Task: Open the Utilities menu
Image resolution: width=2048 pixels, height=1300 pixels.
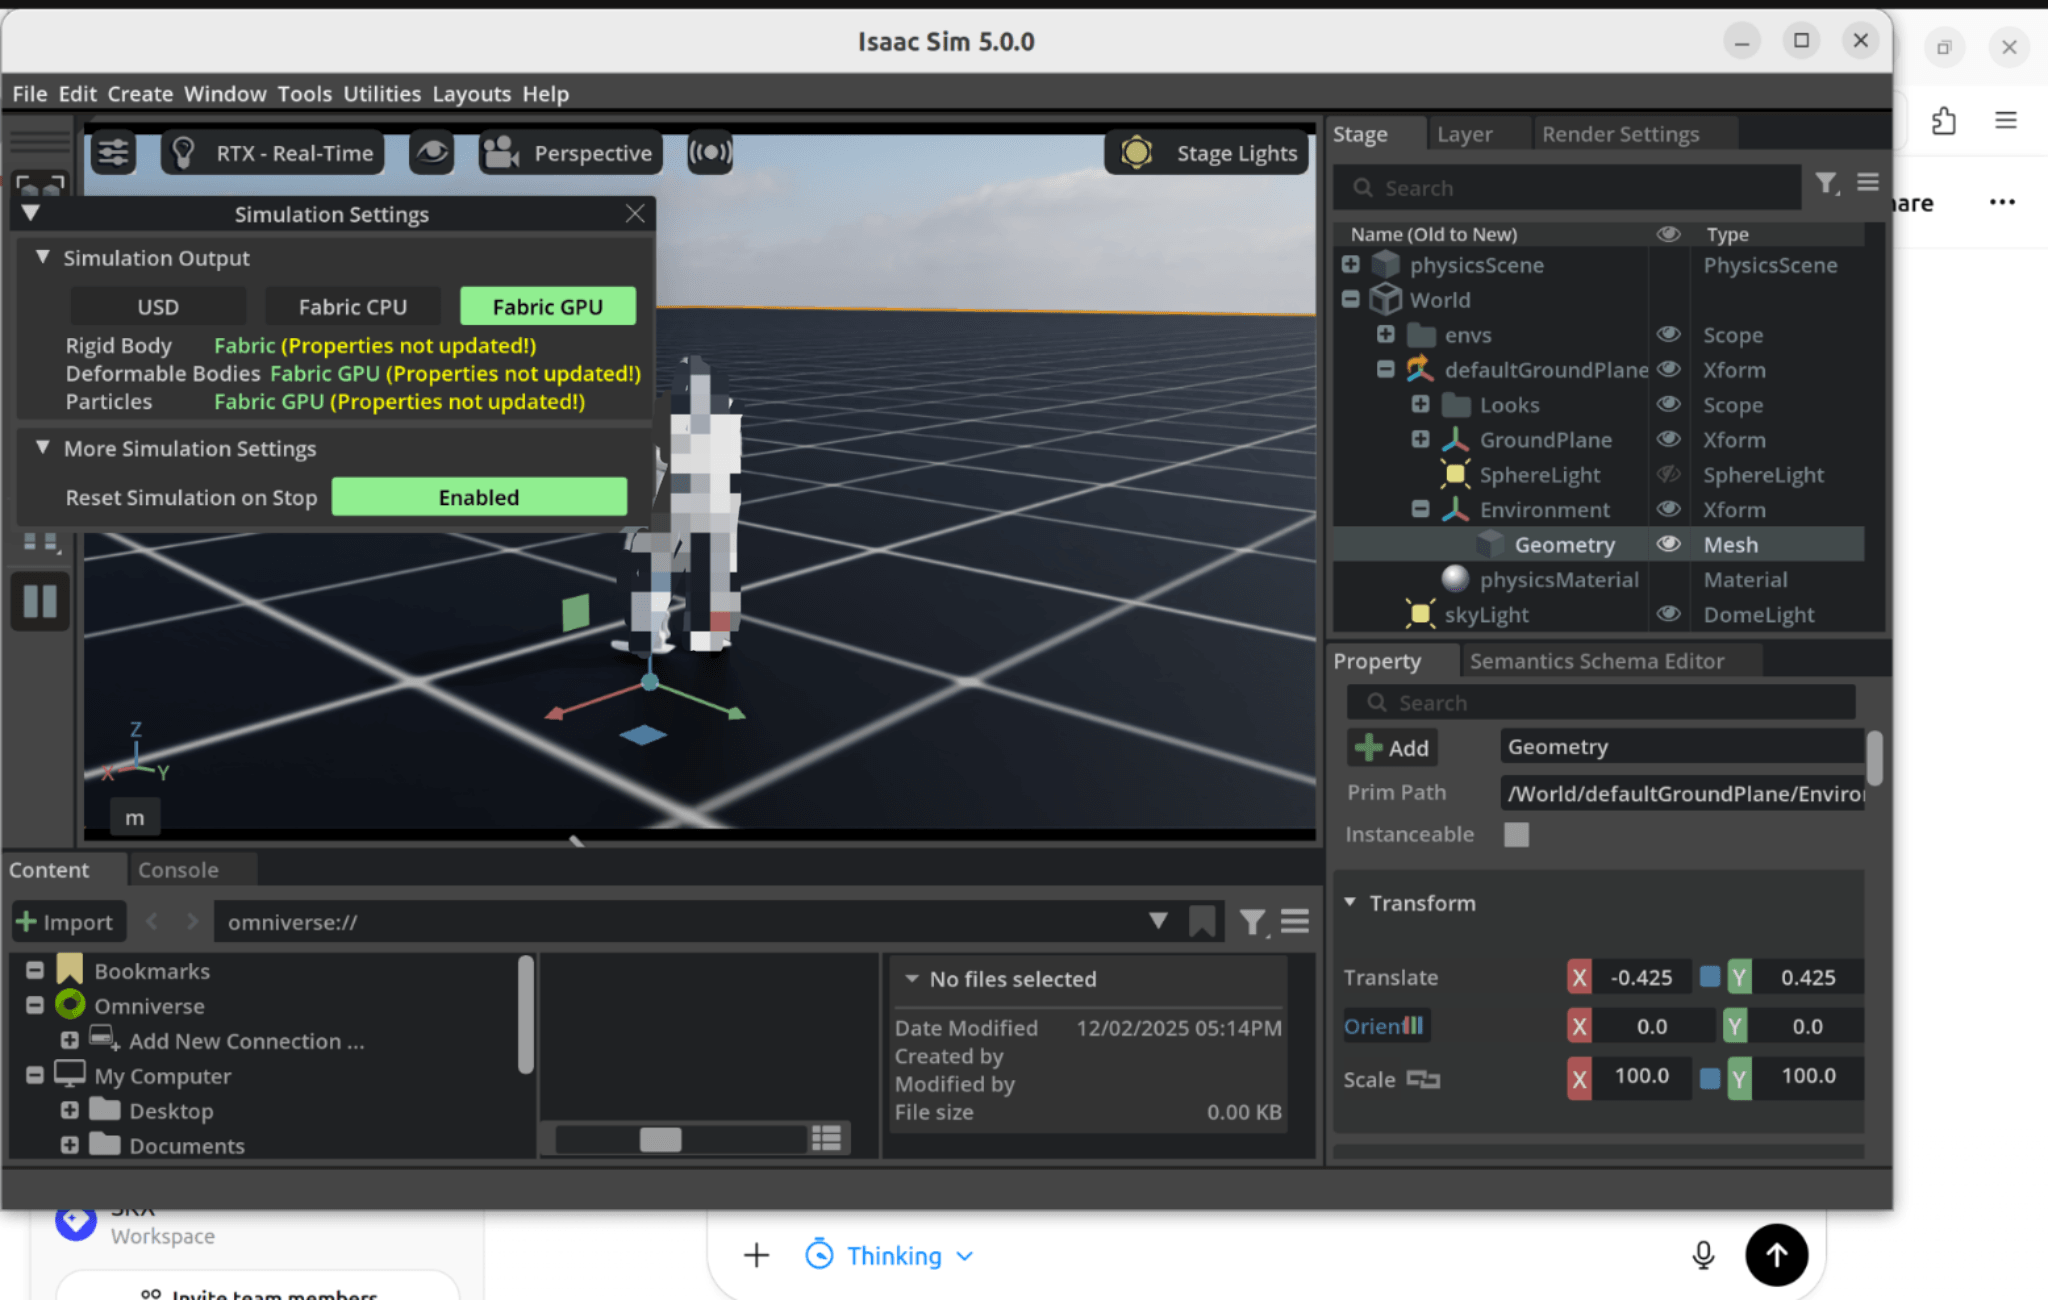Action: 382,93
